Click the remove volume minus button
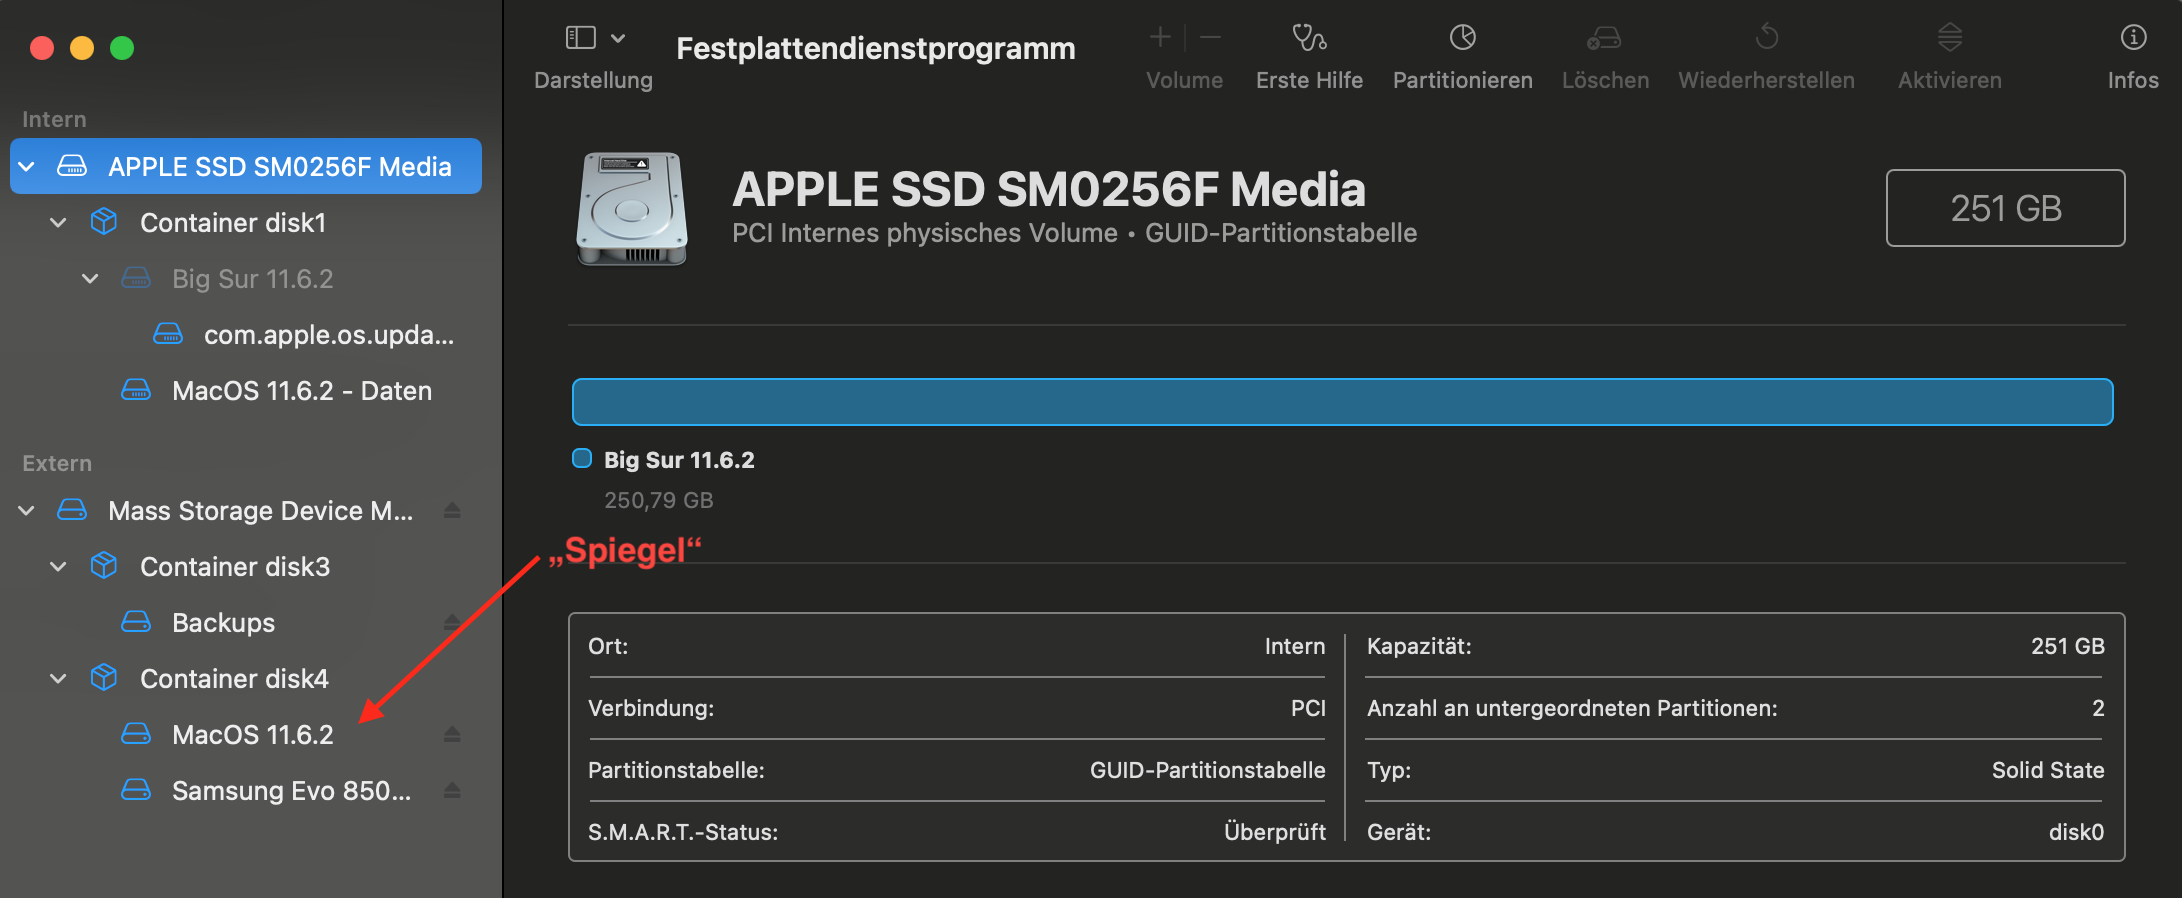2182x898 pixels. click(x=1210, y=38)
